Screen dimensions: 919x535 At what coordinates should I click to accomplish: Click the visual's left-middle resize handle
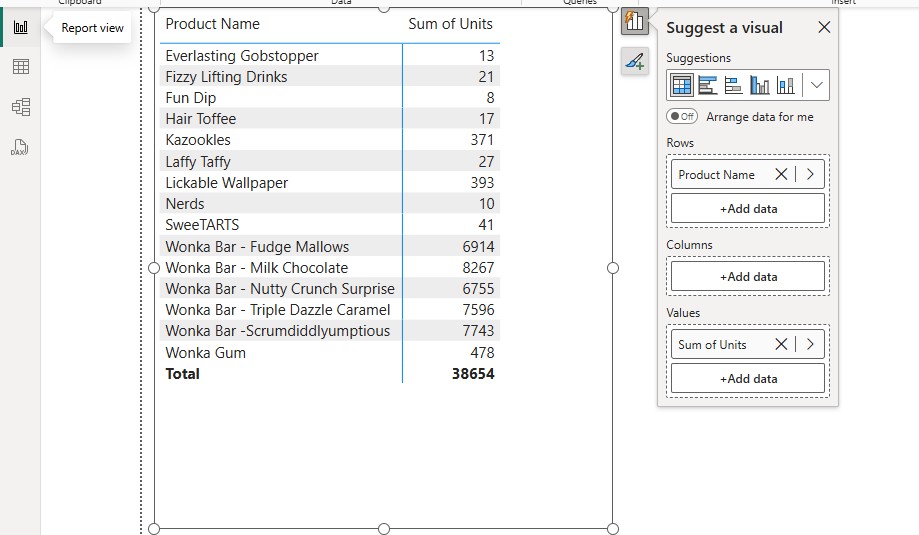154,268
